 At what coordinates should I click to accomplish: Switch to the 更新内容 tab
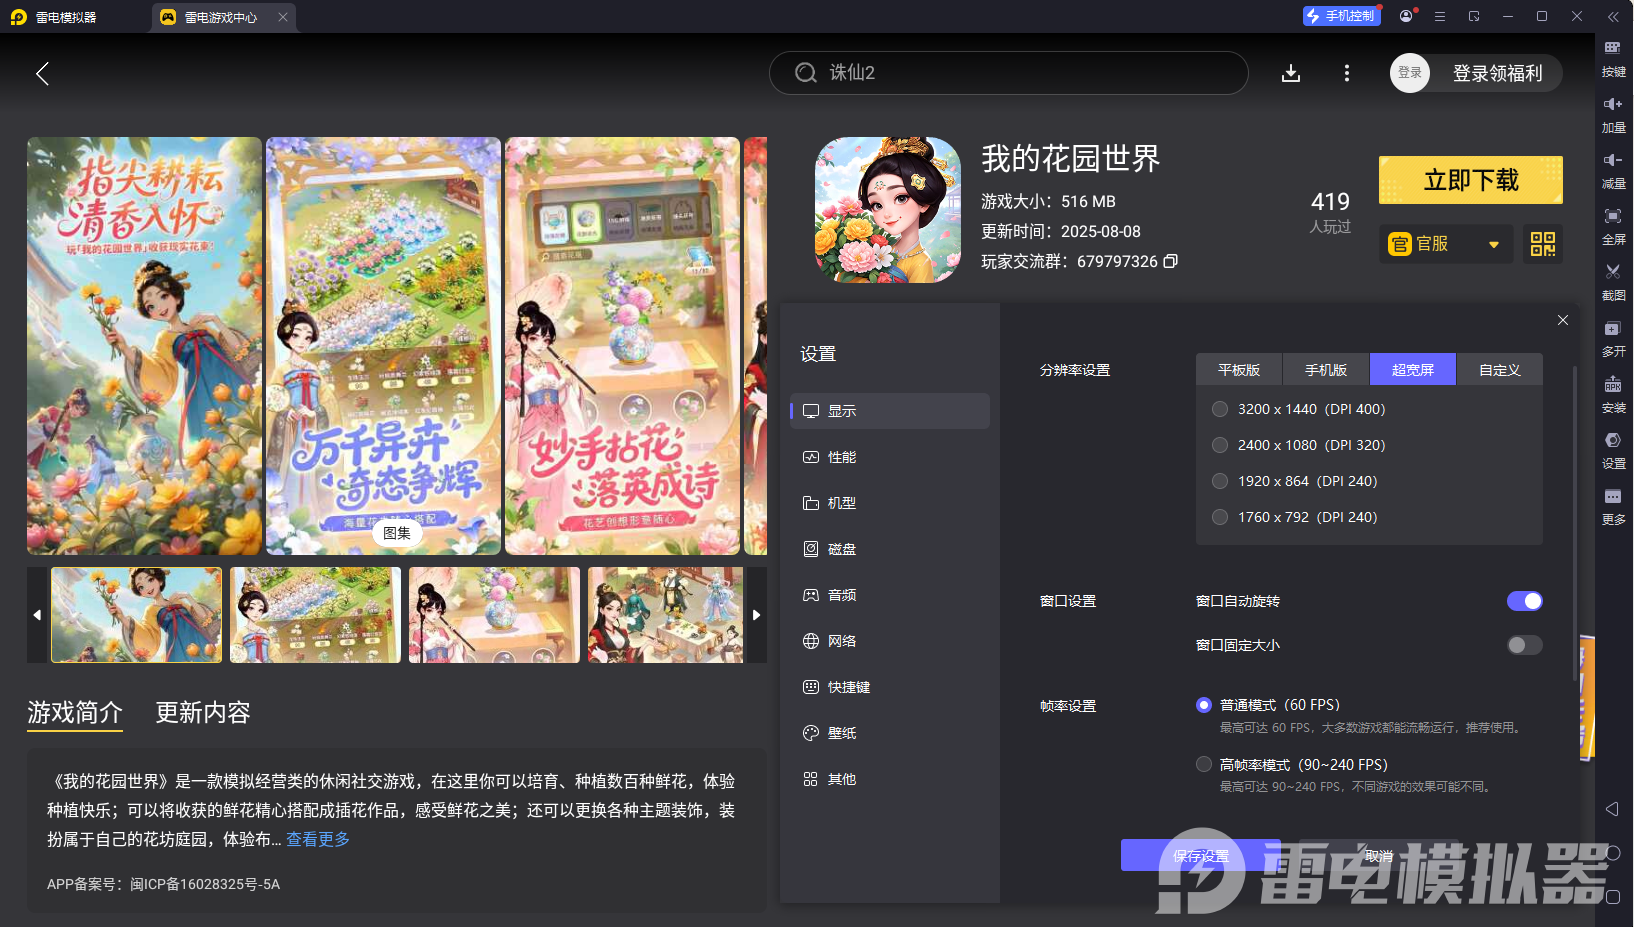pos(201,712)
